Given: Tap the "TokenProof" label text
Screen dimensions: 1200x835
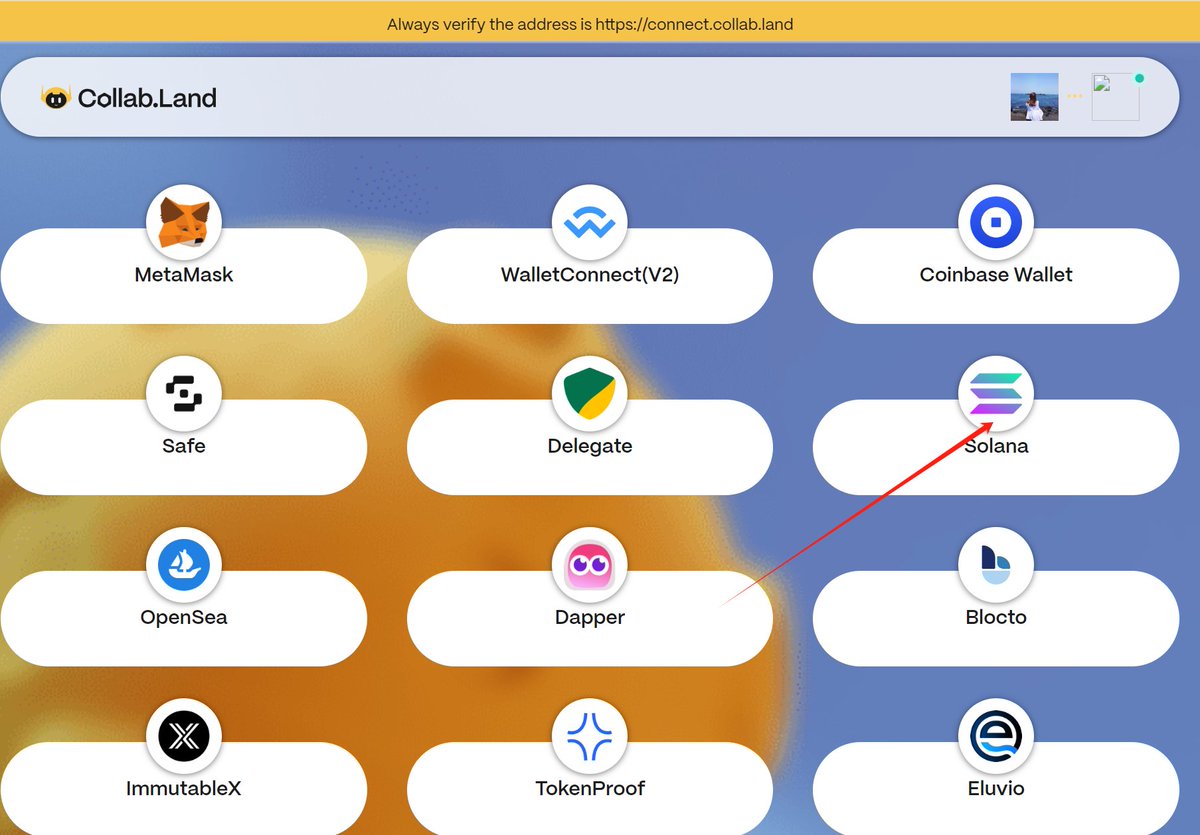Looking at the screenshot, I should (590, 789).
